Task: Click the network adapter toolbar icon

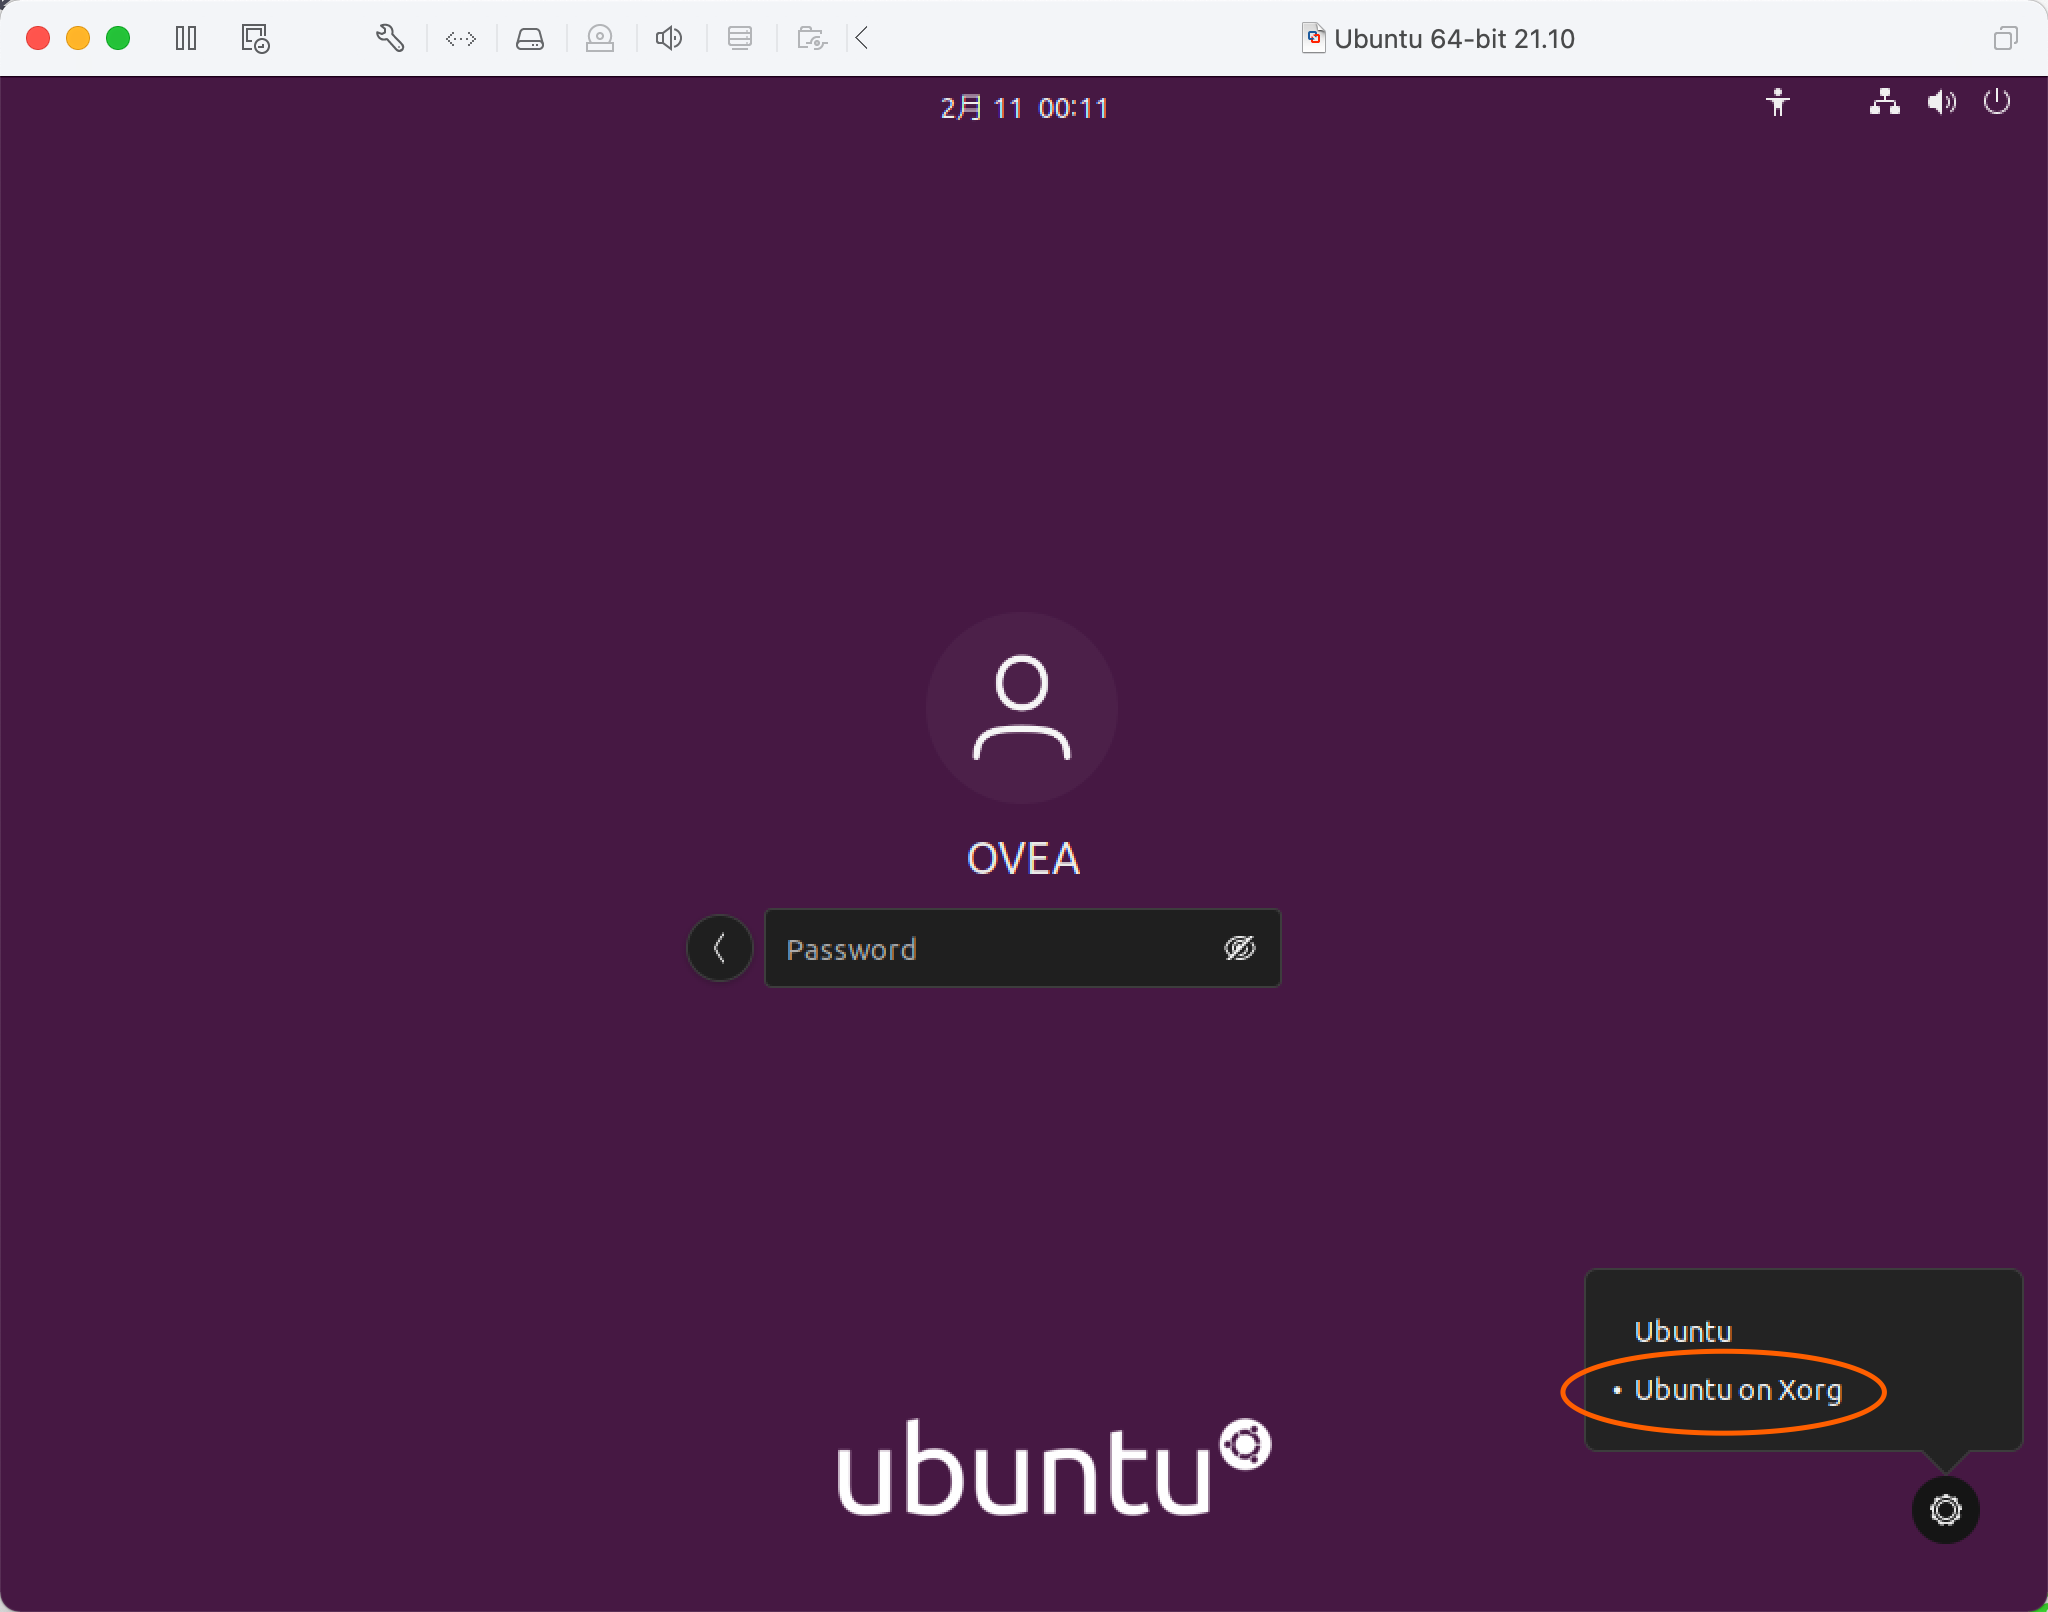Action: (461, 39)
